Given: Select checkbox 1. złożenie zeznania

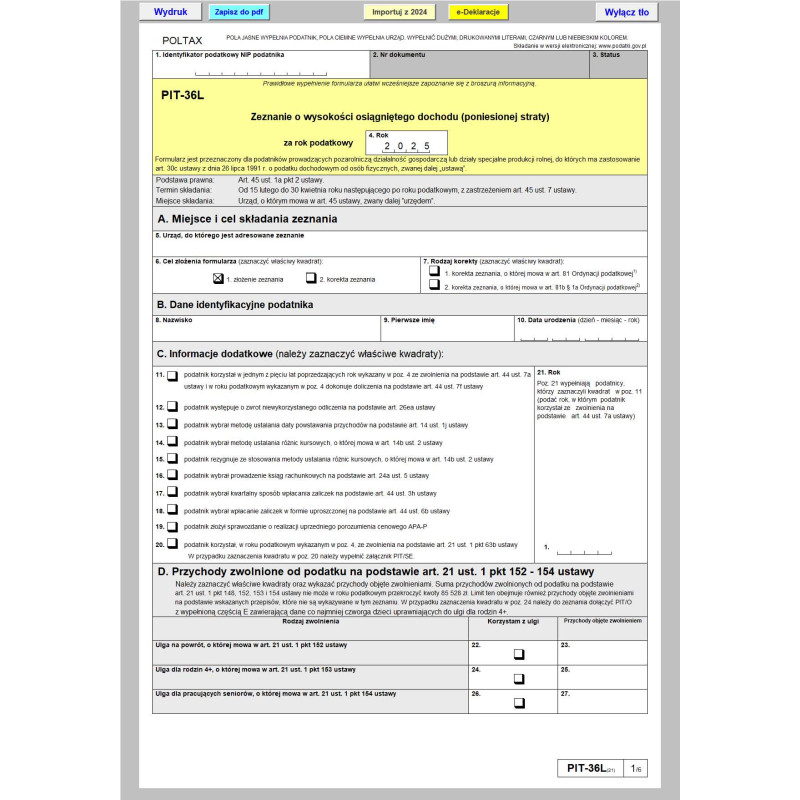Looking at the screenshot, I should point(218,279).
